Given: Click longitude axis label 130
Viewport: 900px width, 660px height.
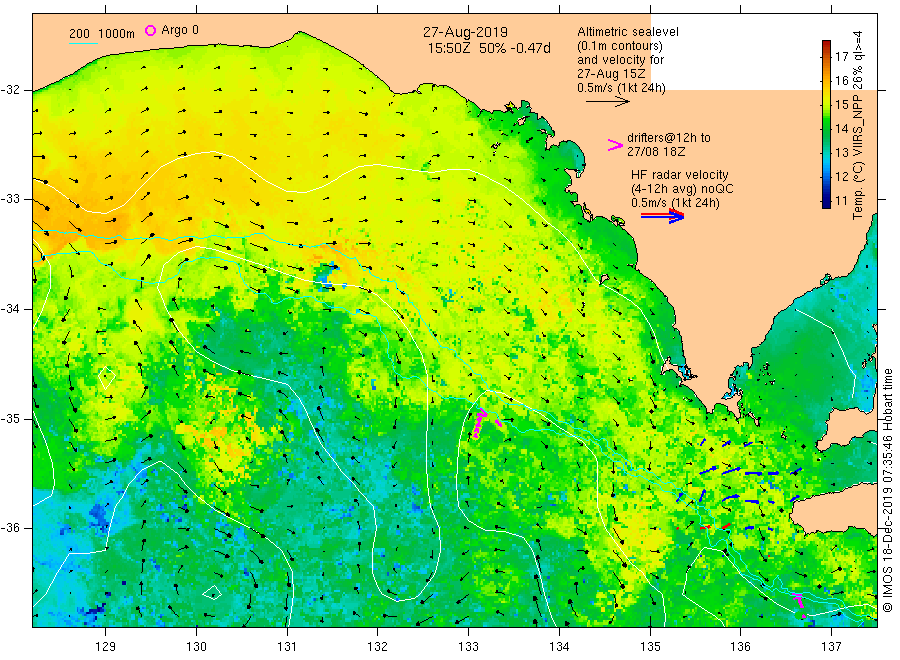Looking at the screenshot, I should click(x=196, y=647).
